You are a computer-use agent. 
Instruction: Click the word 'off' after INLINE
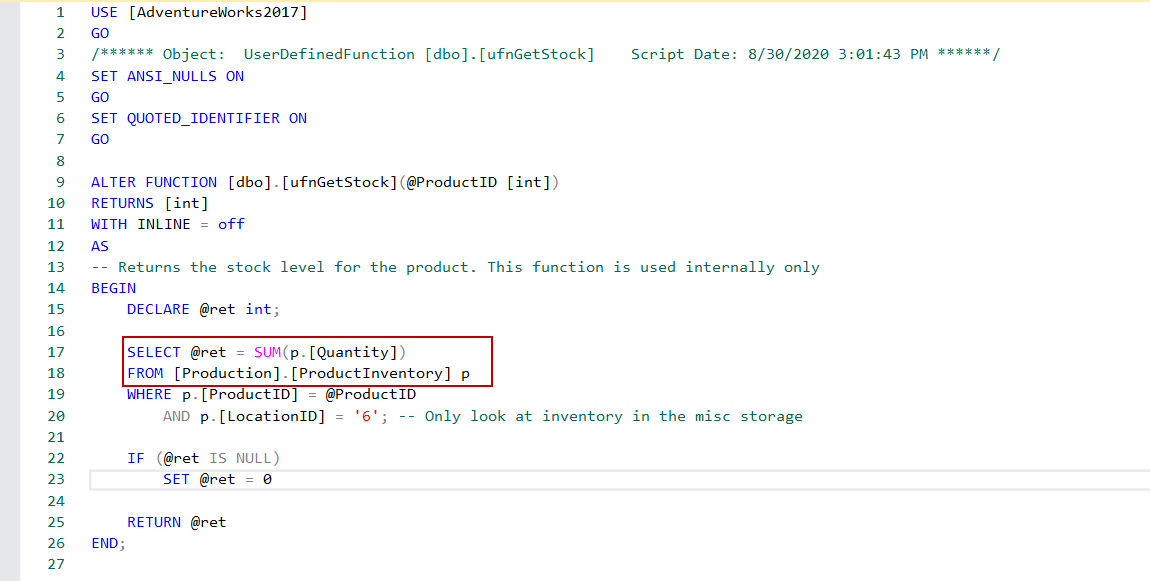click(x=231, y=224)
